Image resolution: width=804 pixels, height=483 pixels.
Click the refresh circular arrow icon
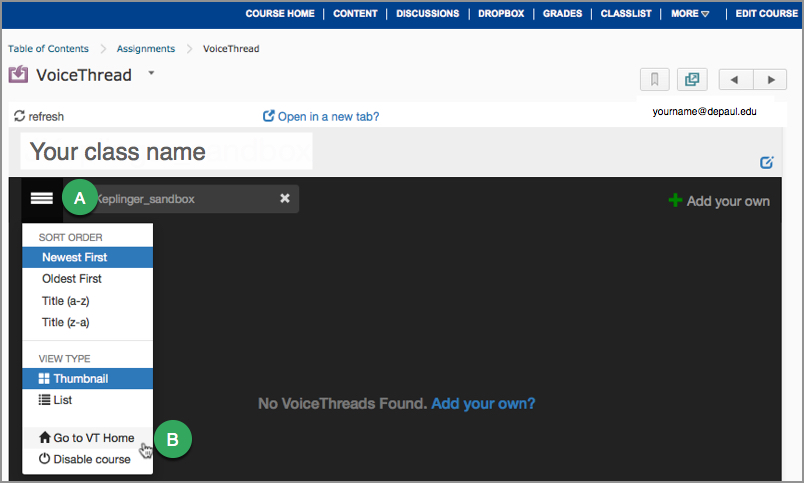pos(19,116)
